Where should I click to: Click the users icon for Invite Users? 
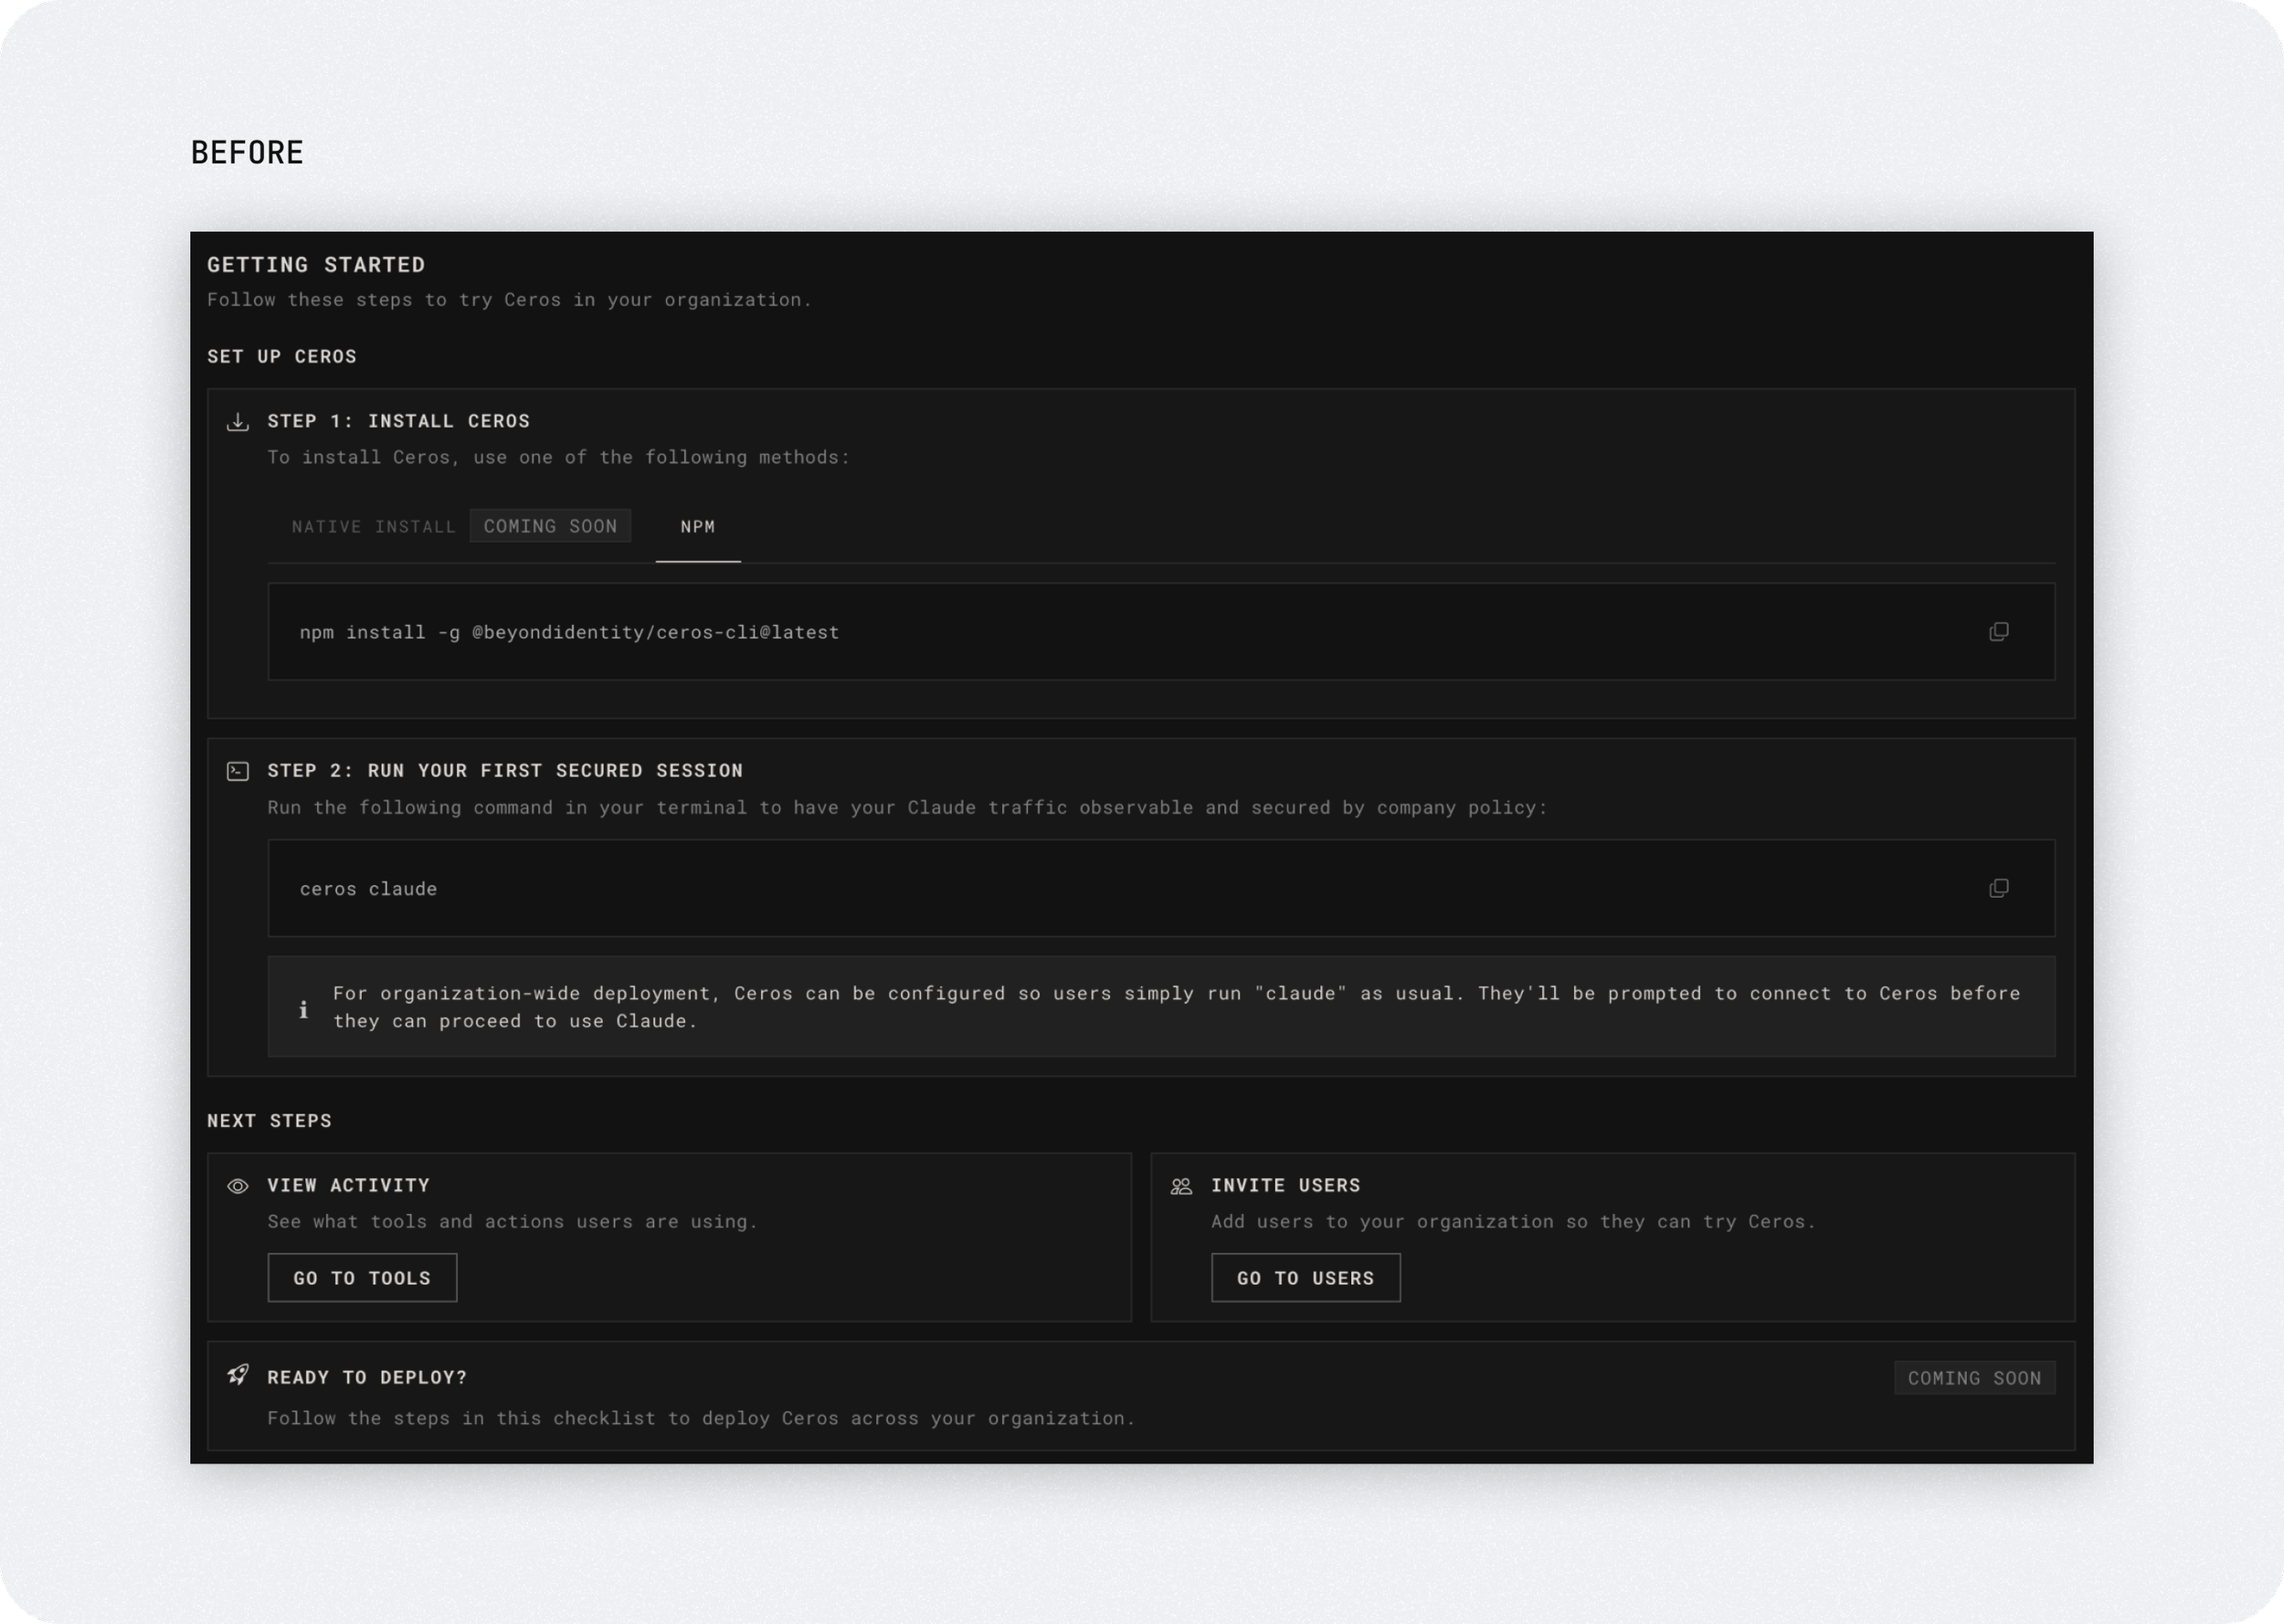[1181, 1186]
